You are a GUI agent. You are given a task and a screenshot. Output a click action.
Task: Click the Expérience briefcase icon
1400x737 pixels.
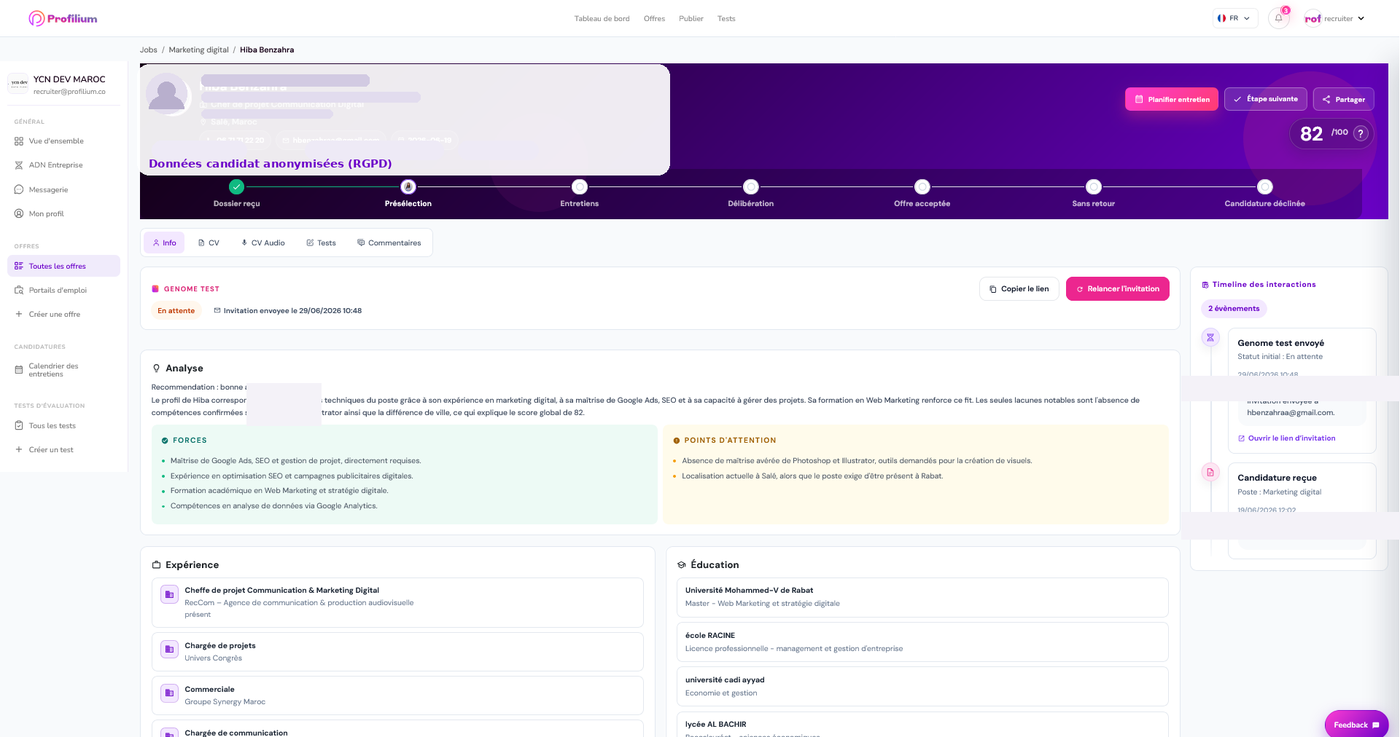[156, 565]
